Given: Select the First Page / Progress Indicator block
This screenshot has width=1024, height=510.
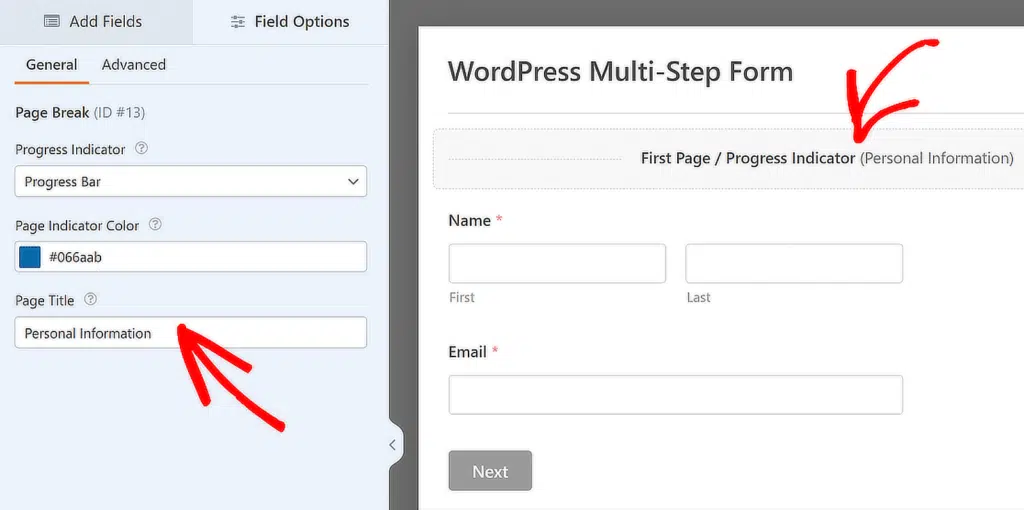Looking at the screenshot, I should coord(729,159).
